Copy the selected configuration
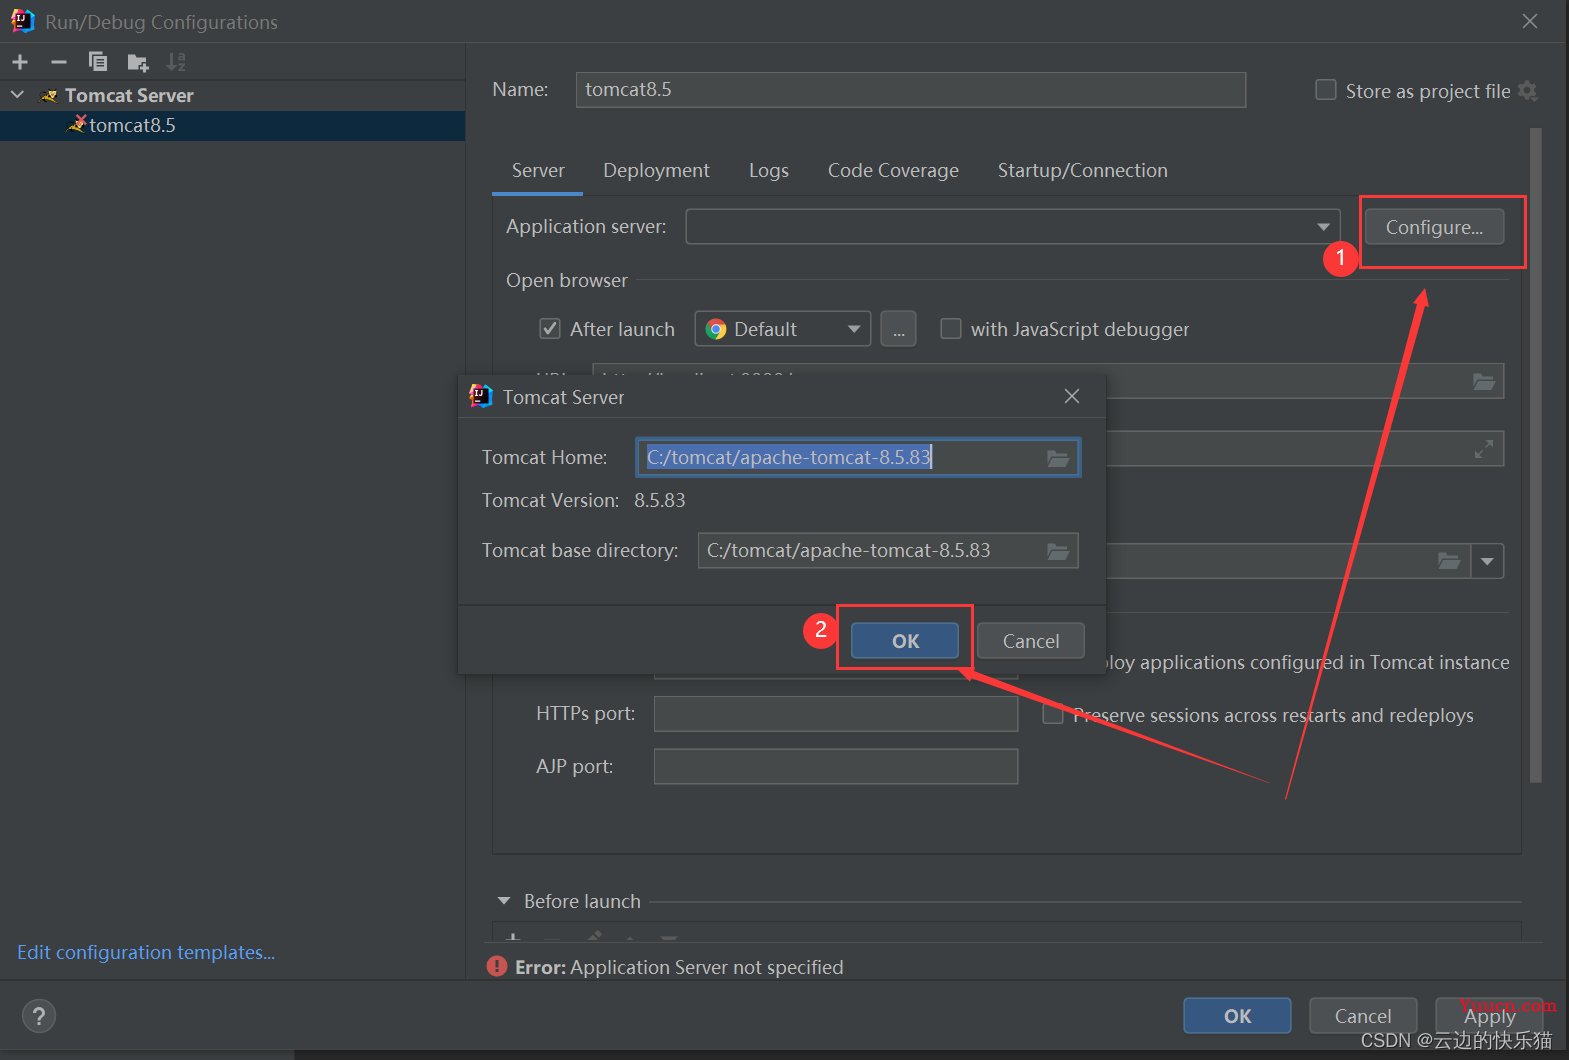Screen dimensions: 1569x1060 pos(98,62)
